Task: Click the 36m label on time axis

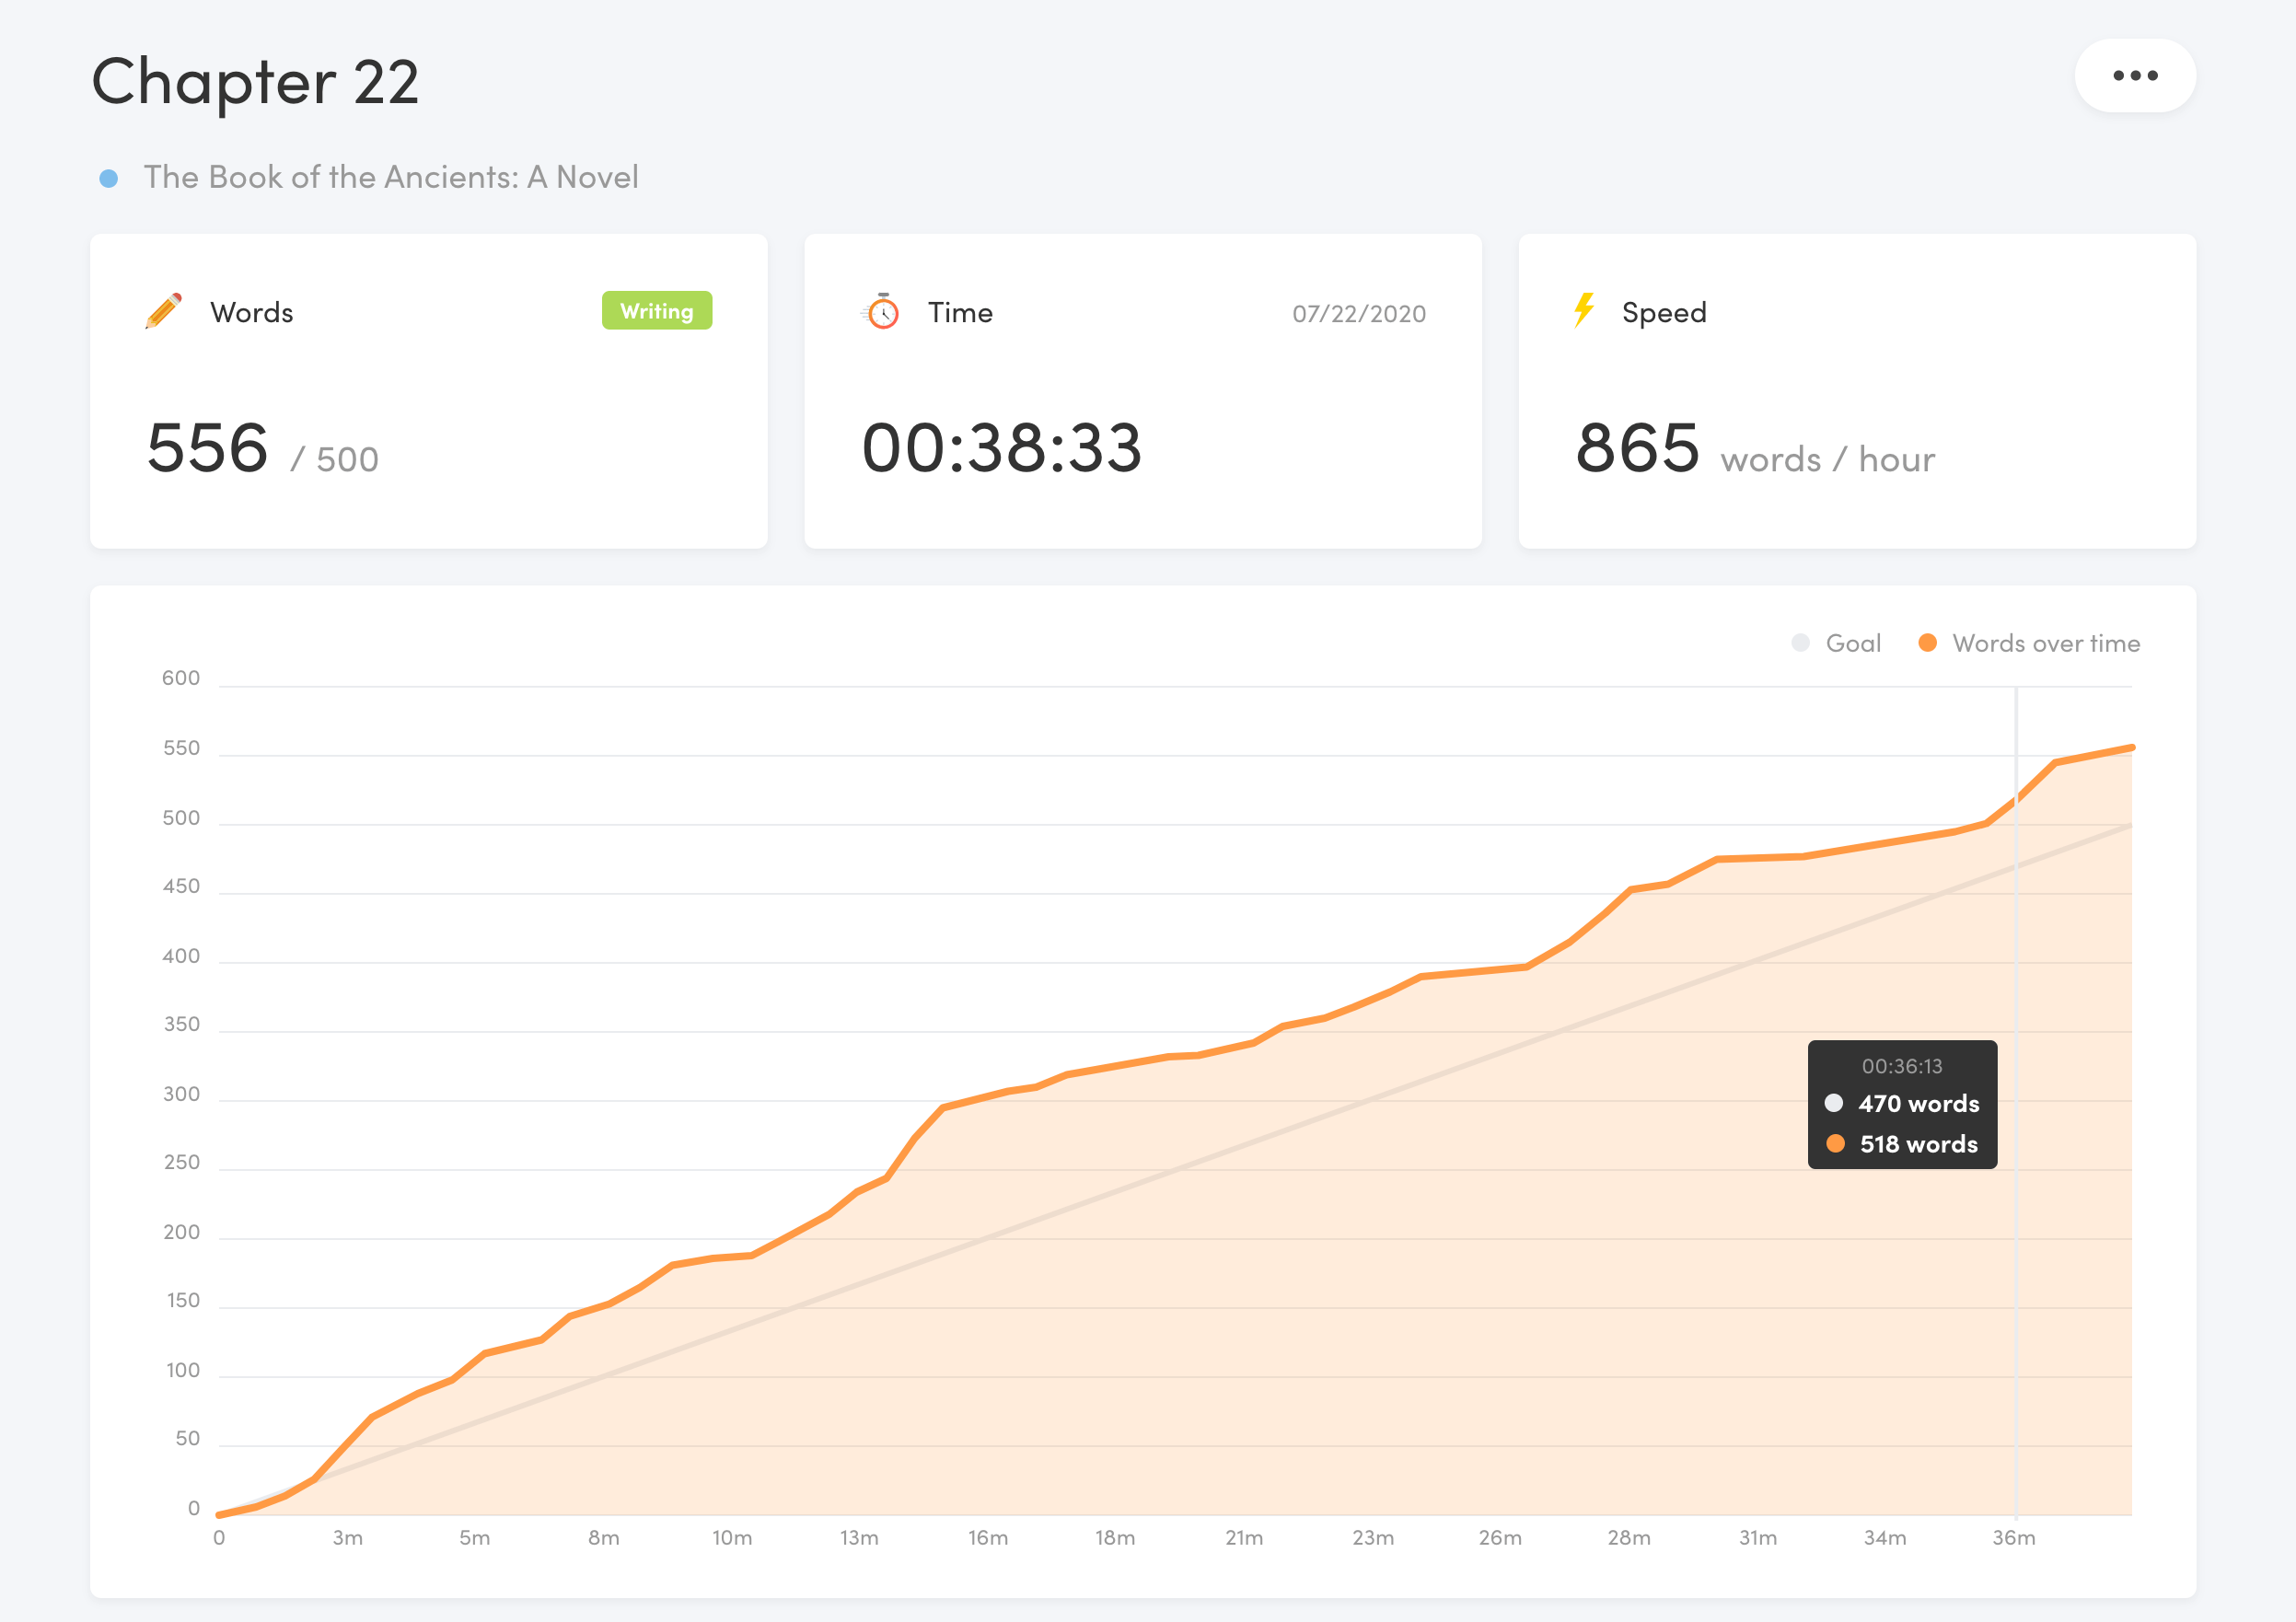Action: [2012, 1538]
